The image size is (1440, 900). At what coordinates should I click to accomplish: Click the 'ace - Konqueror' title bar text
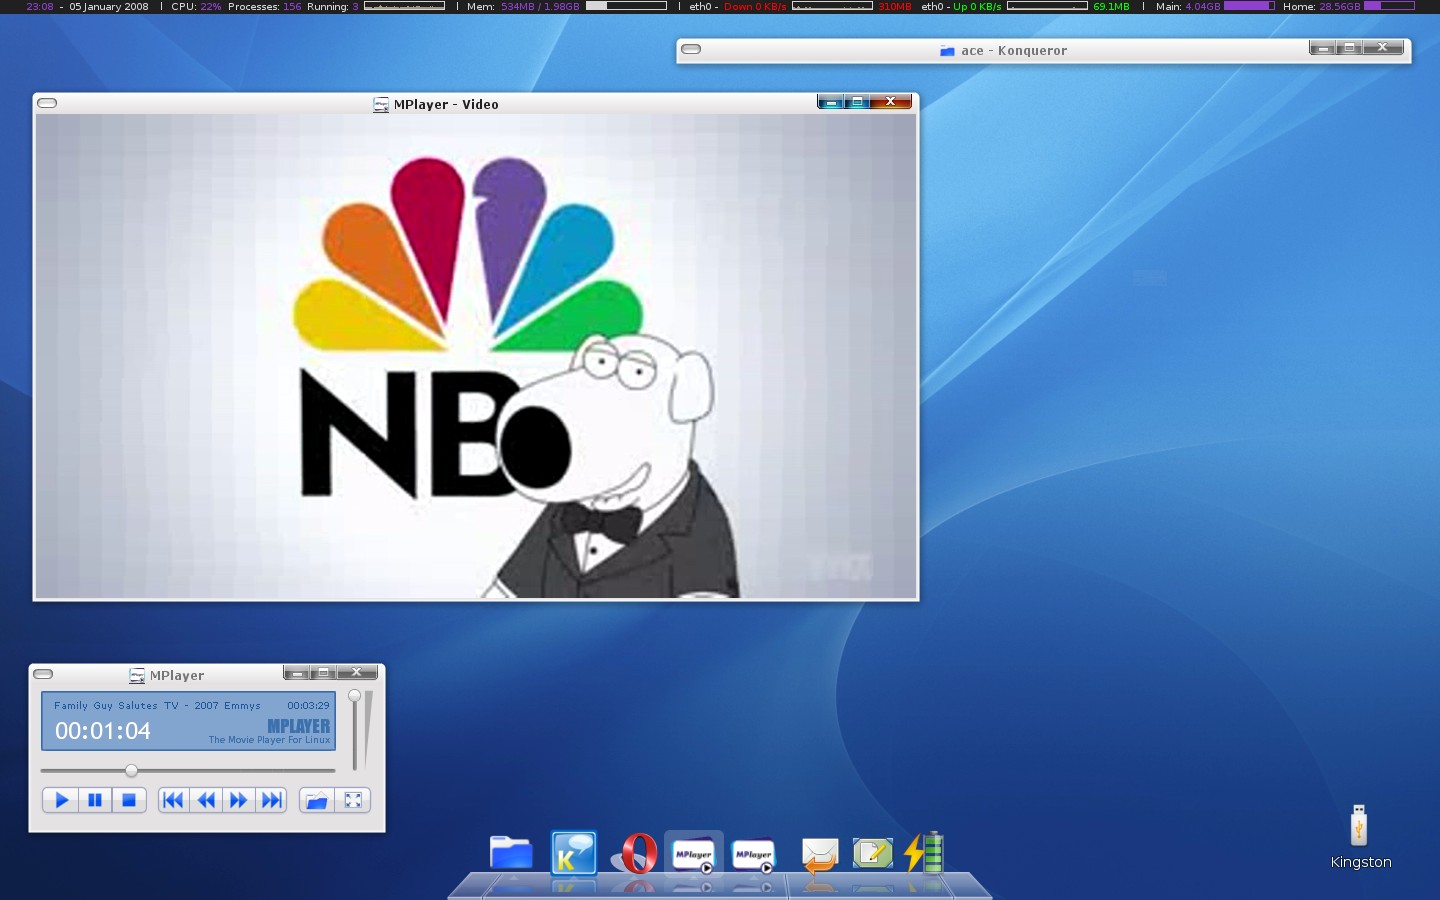1014,51
